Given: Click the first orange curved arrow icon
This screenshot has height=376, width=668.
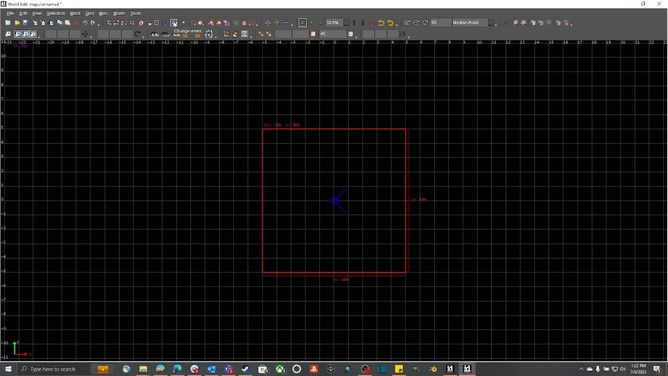Looking at the screenshot, I should (381, 23).
